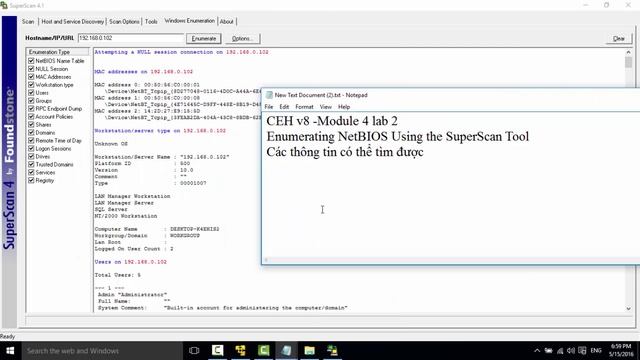Click the Enumerate button
640x360 pixels.
204,38
